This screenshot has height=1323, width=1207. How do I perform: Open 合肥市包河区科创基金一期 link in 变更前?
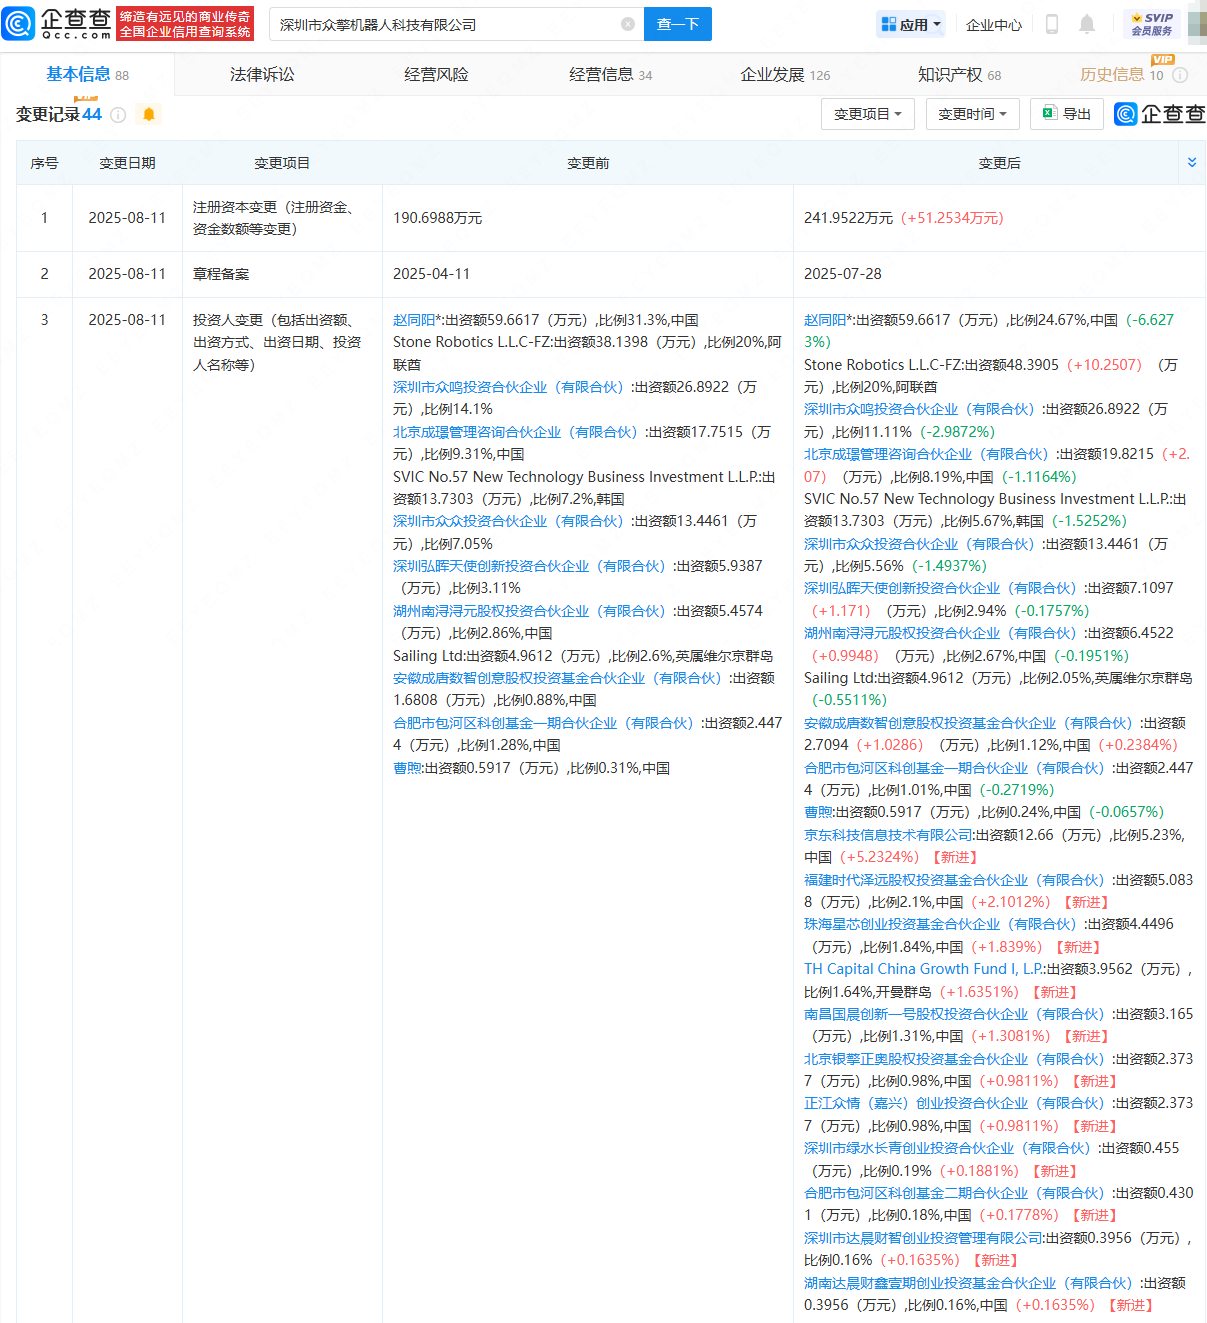click(x=546, y=723)
